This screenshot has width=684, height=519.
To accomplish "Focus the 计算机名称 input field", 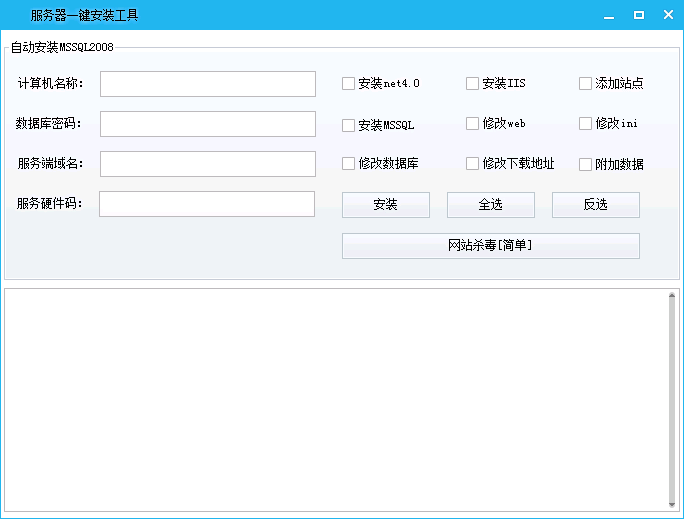I will (x=207, y=84).
